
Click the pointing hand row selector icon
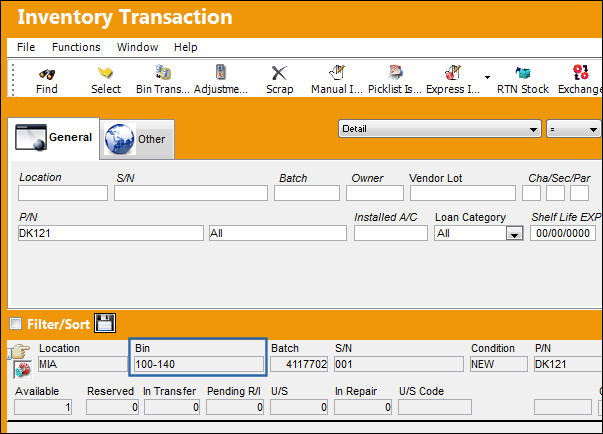coord(18,351)
